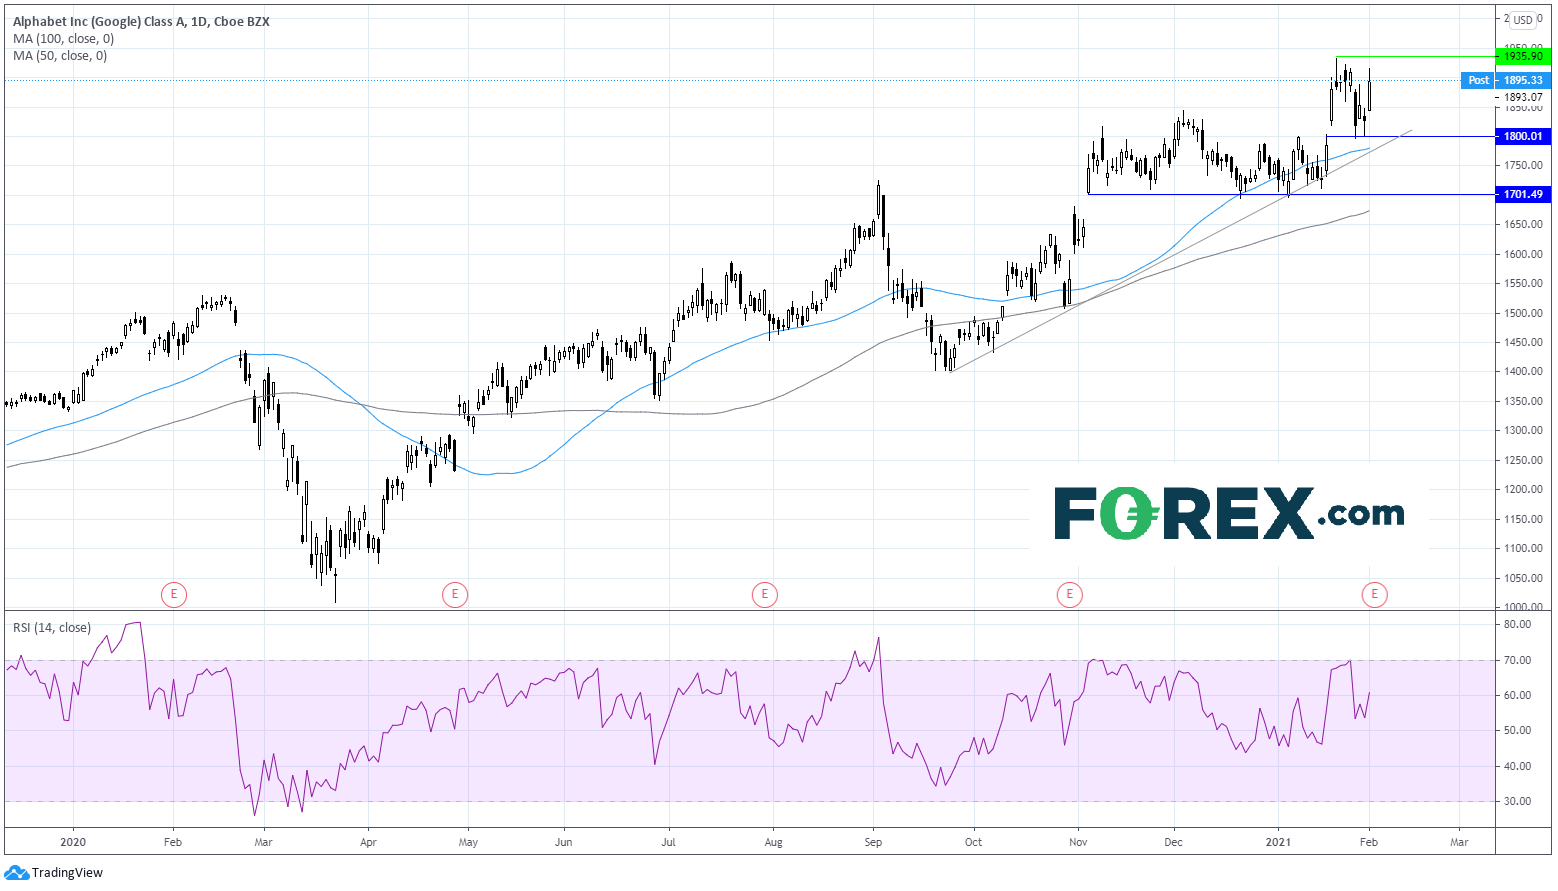Click the 1650.00 price axis value
The height and width of the screenshot is (891, 1558).
coord(1523,225)
